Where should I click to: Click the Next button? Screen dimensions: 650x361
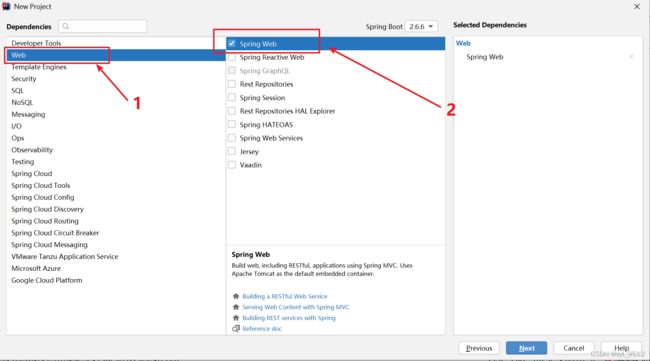click(526, 348)
